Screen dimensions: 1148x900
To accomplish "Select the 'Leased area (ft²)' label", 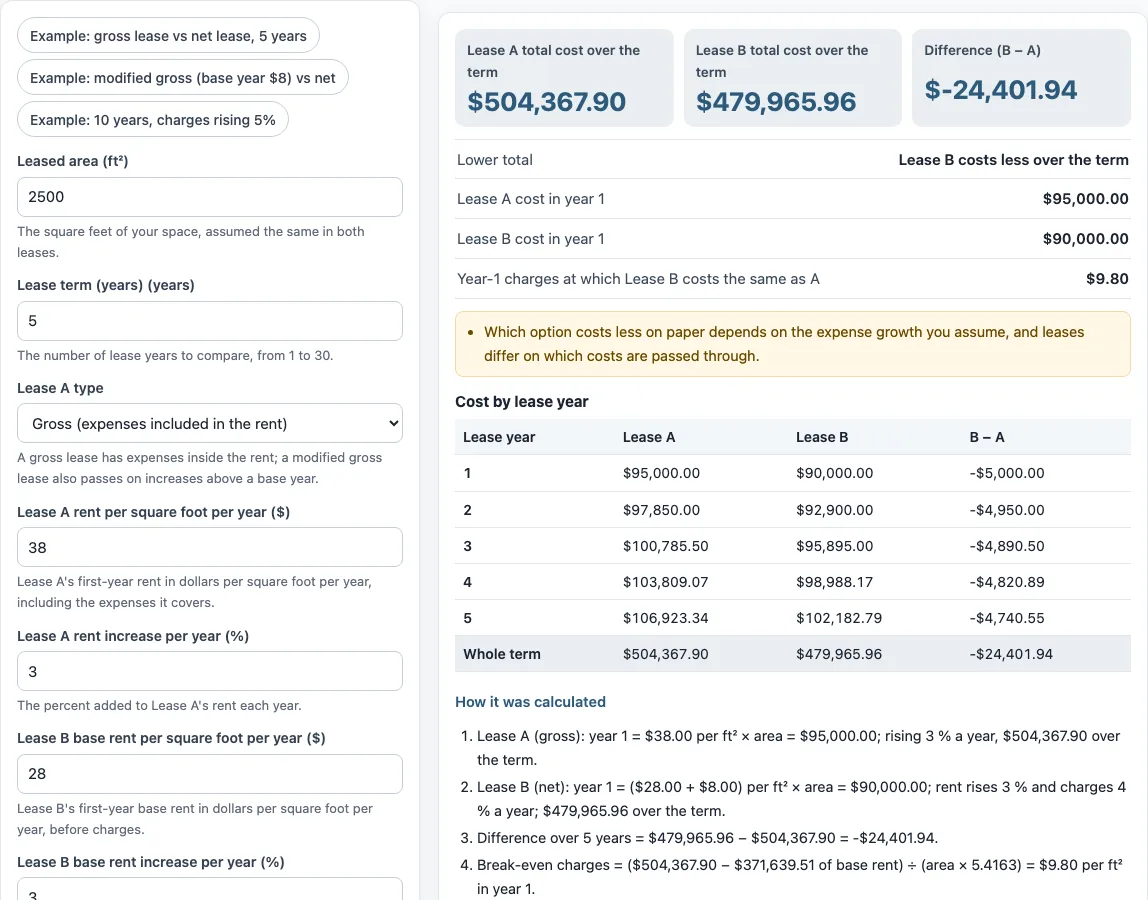I will coord(72,161).
